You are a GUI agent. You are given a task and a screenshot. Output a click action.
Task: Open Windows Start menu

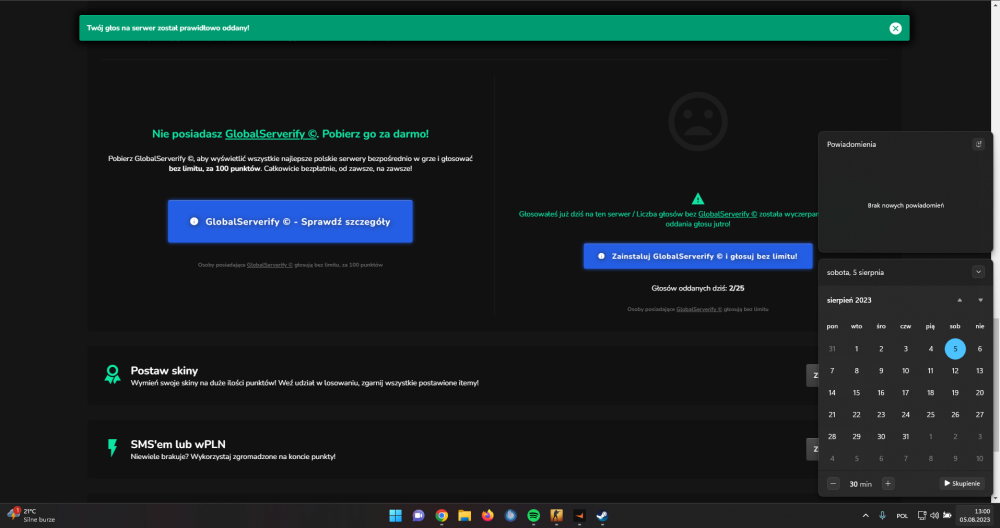(x=395, y=515)
